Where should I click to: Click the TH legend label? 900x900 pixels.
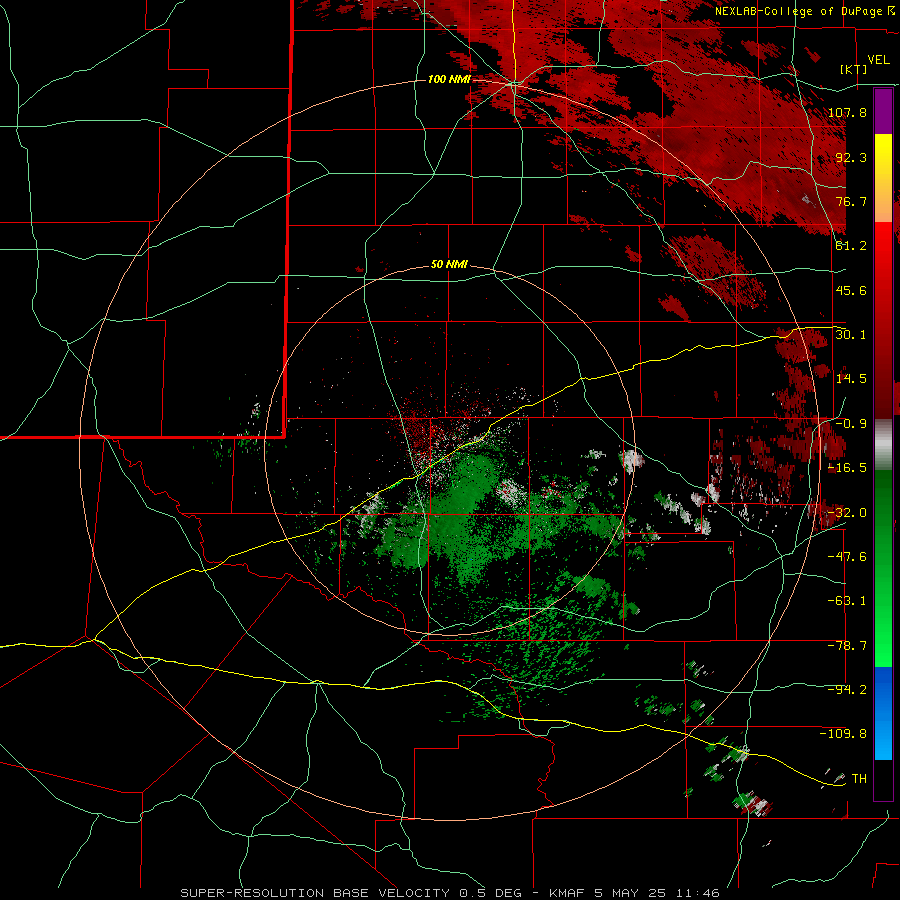(x=859, y=779)
